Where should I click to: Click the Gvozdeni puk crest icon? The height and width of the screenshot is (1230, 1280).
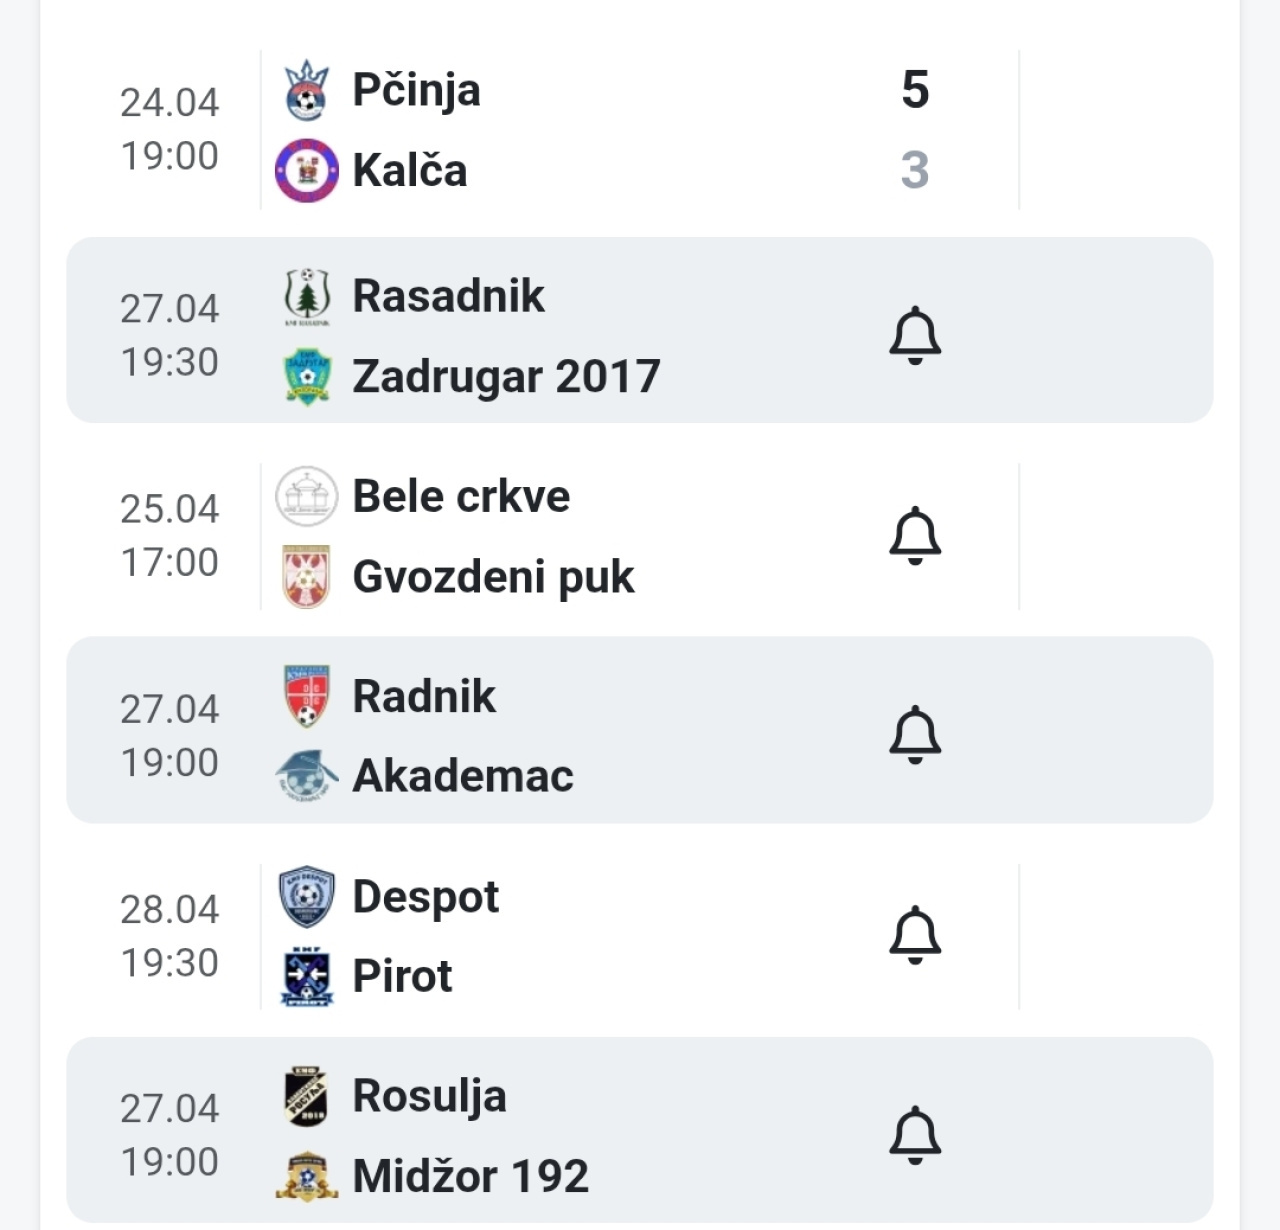click(306, 576)
